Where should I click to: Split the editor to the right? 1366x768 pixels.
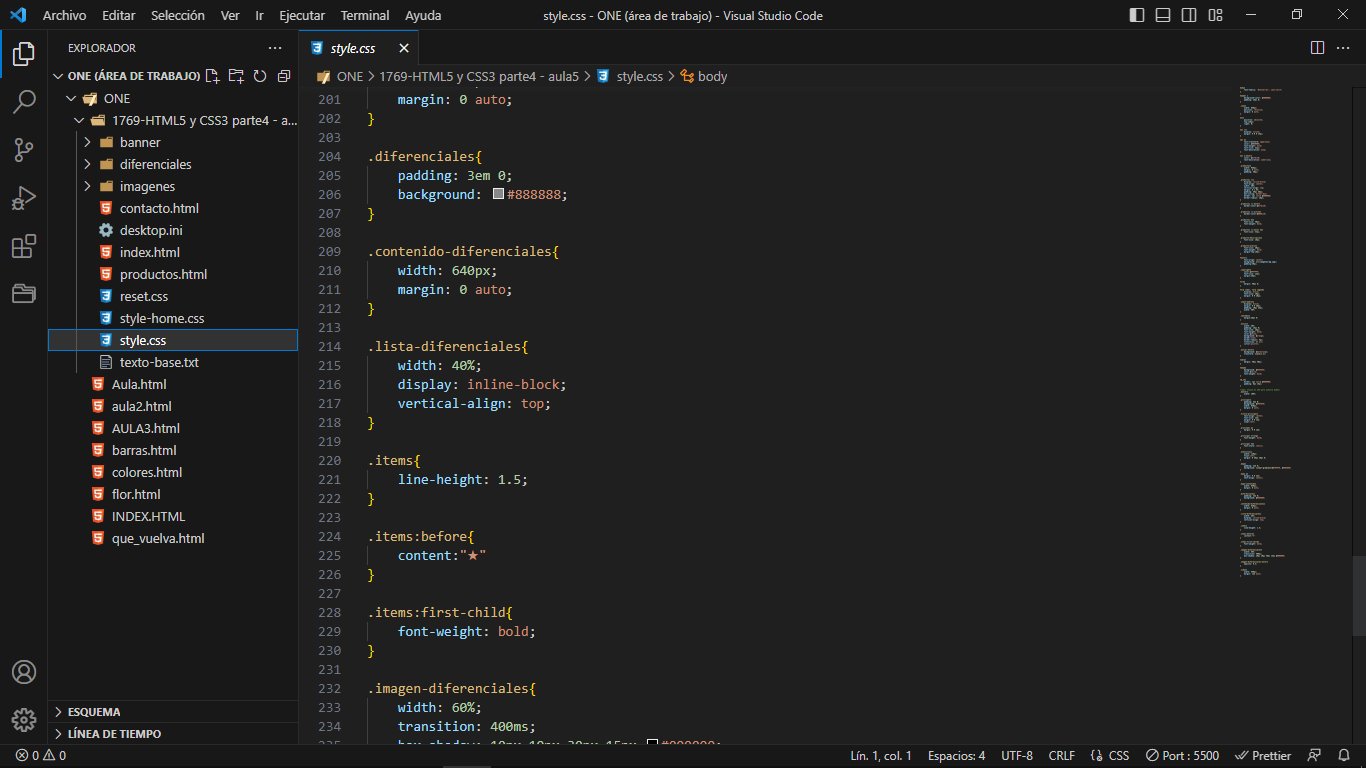tap(1318, 48)
